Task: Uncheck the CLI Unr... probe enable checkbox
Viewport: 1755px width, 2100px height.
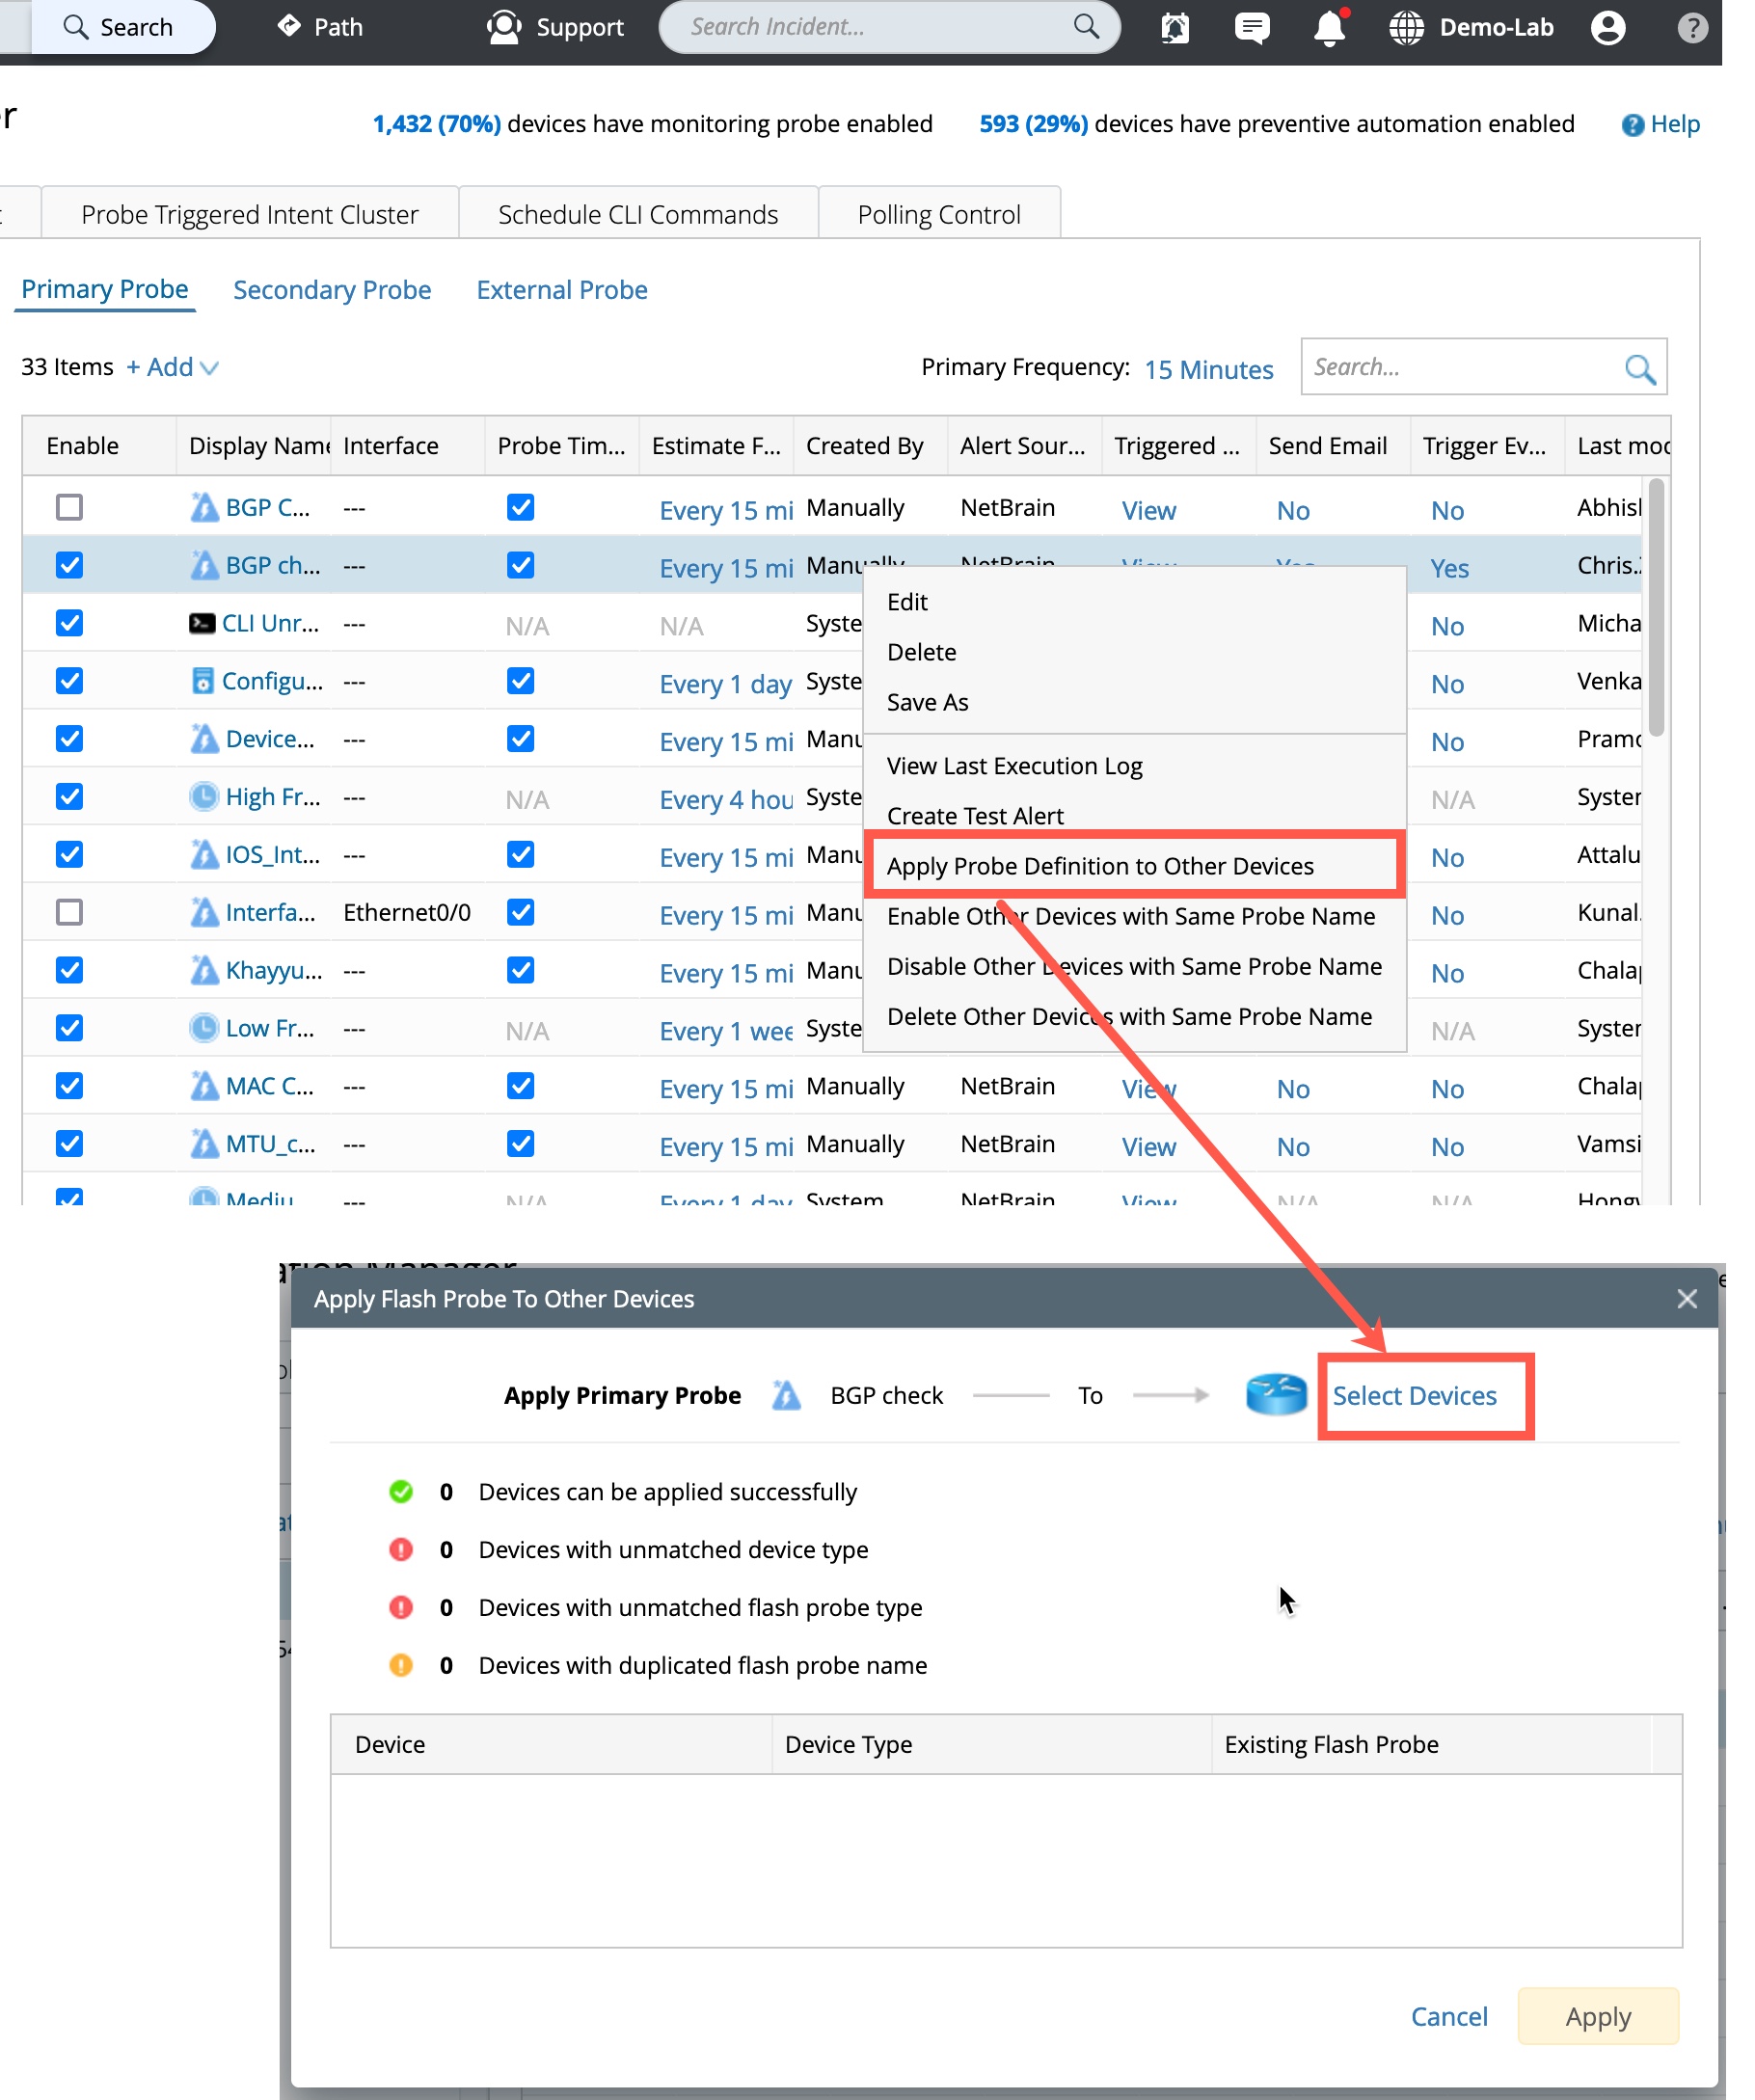Action: (69, 624)
